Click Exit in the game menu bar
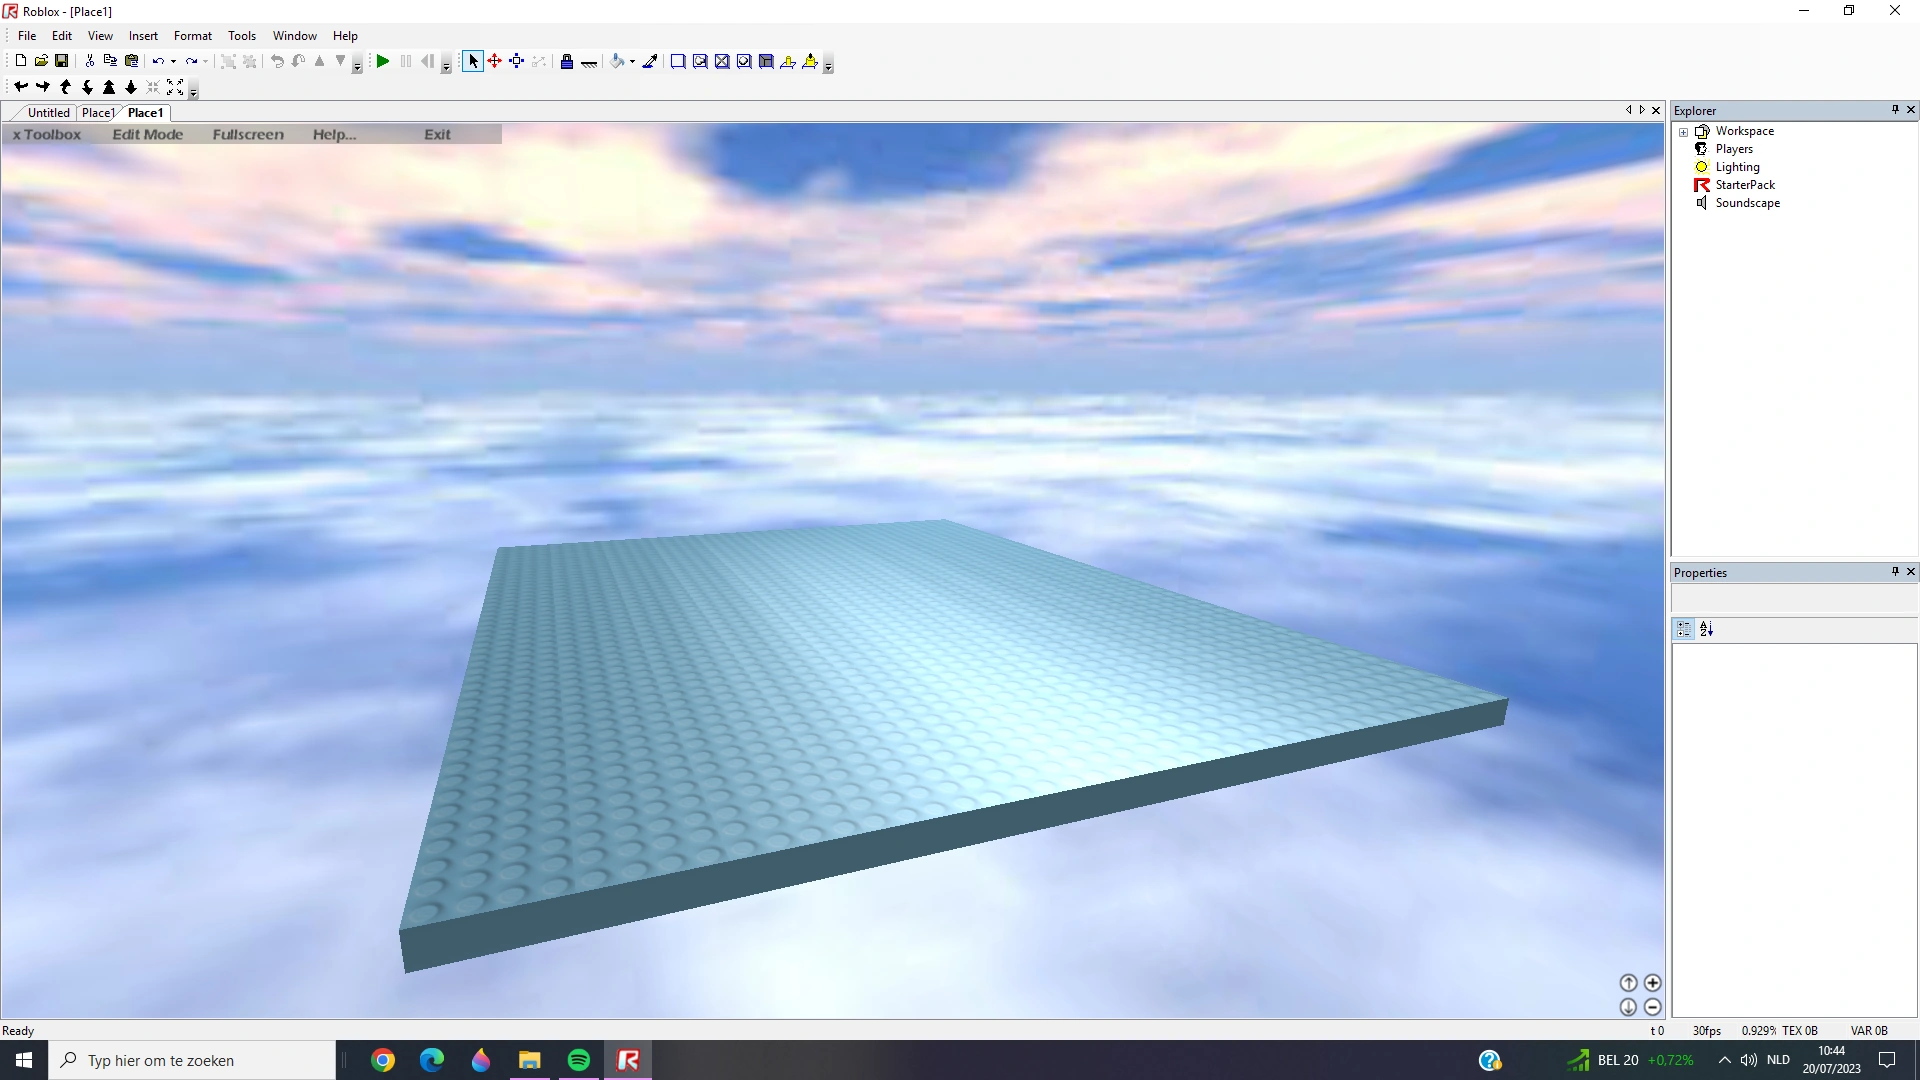This screenshot has height=1080, width=1920. 438,134
